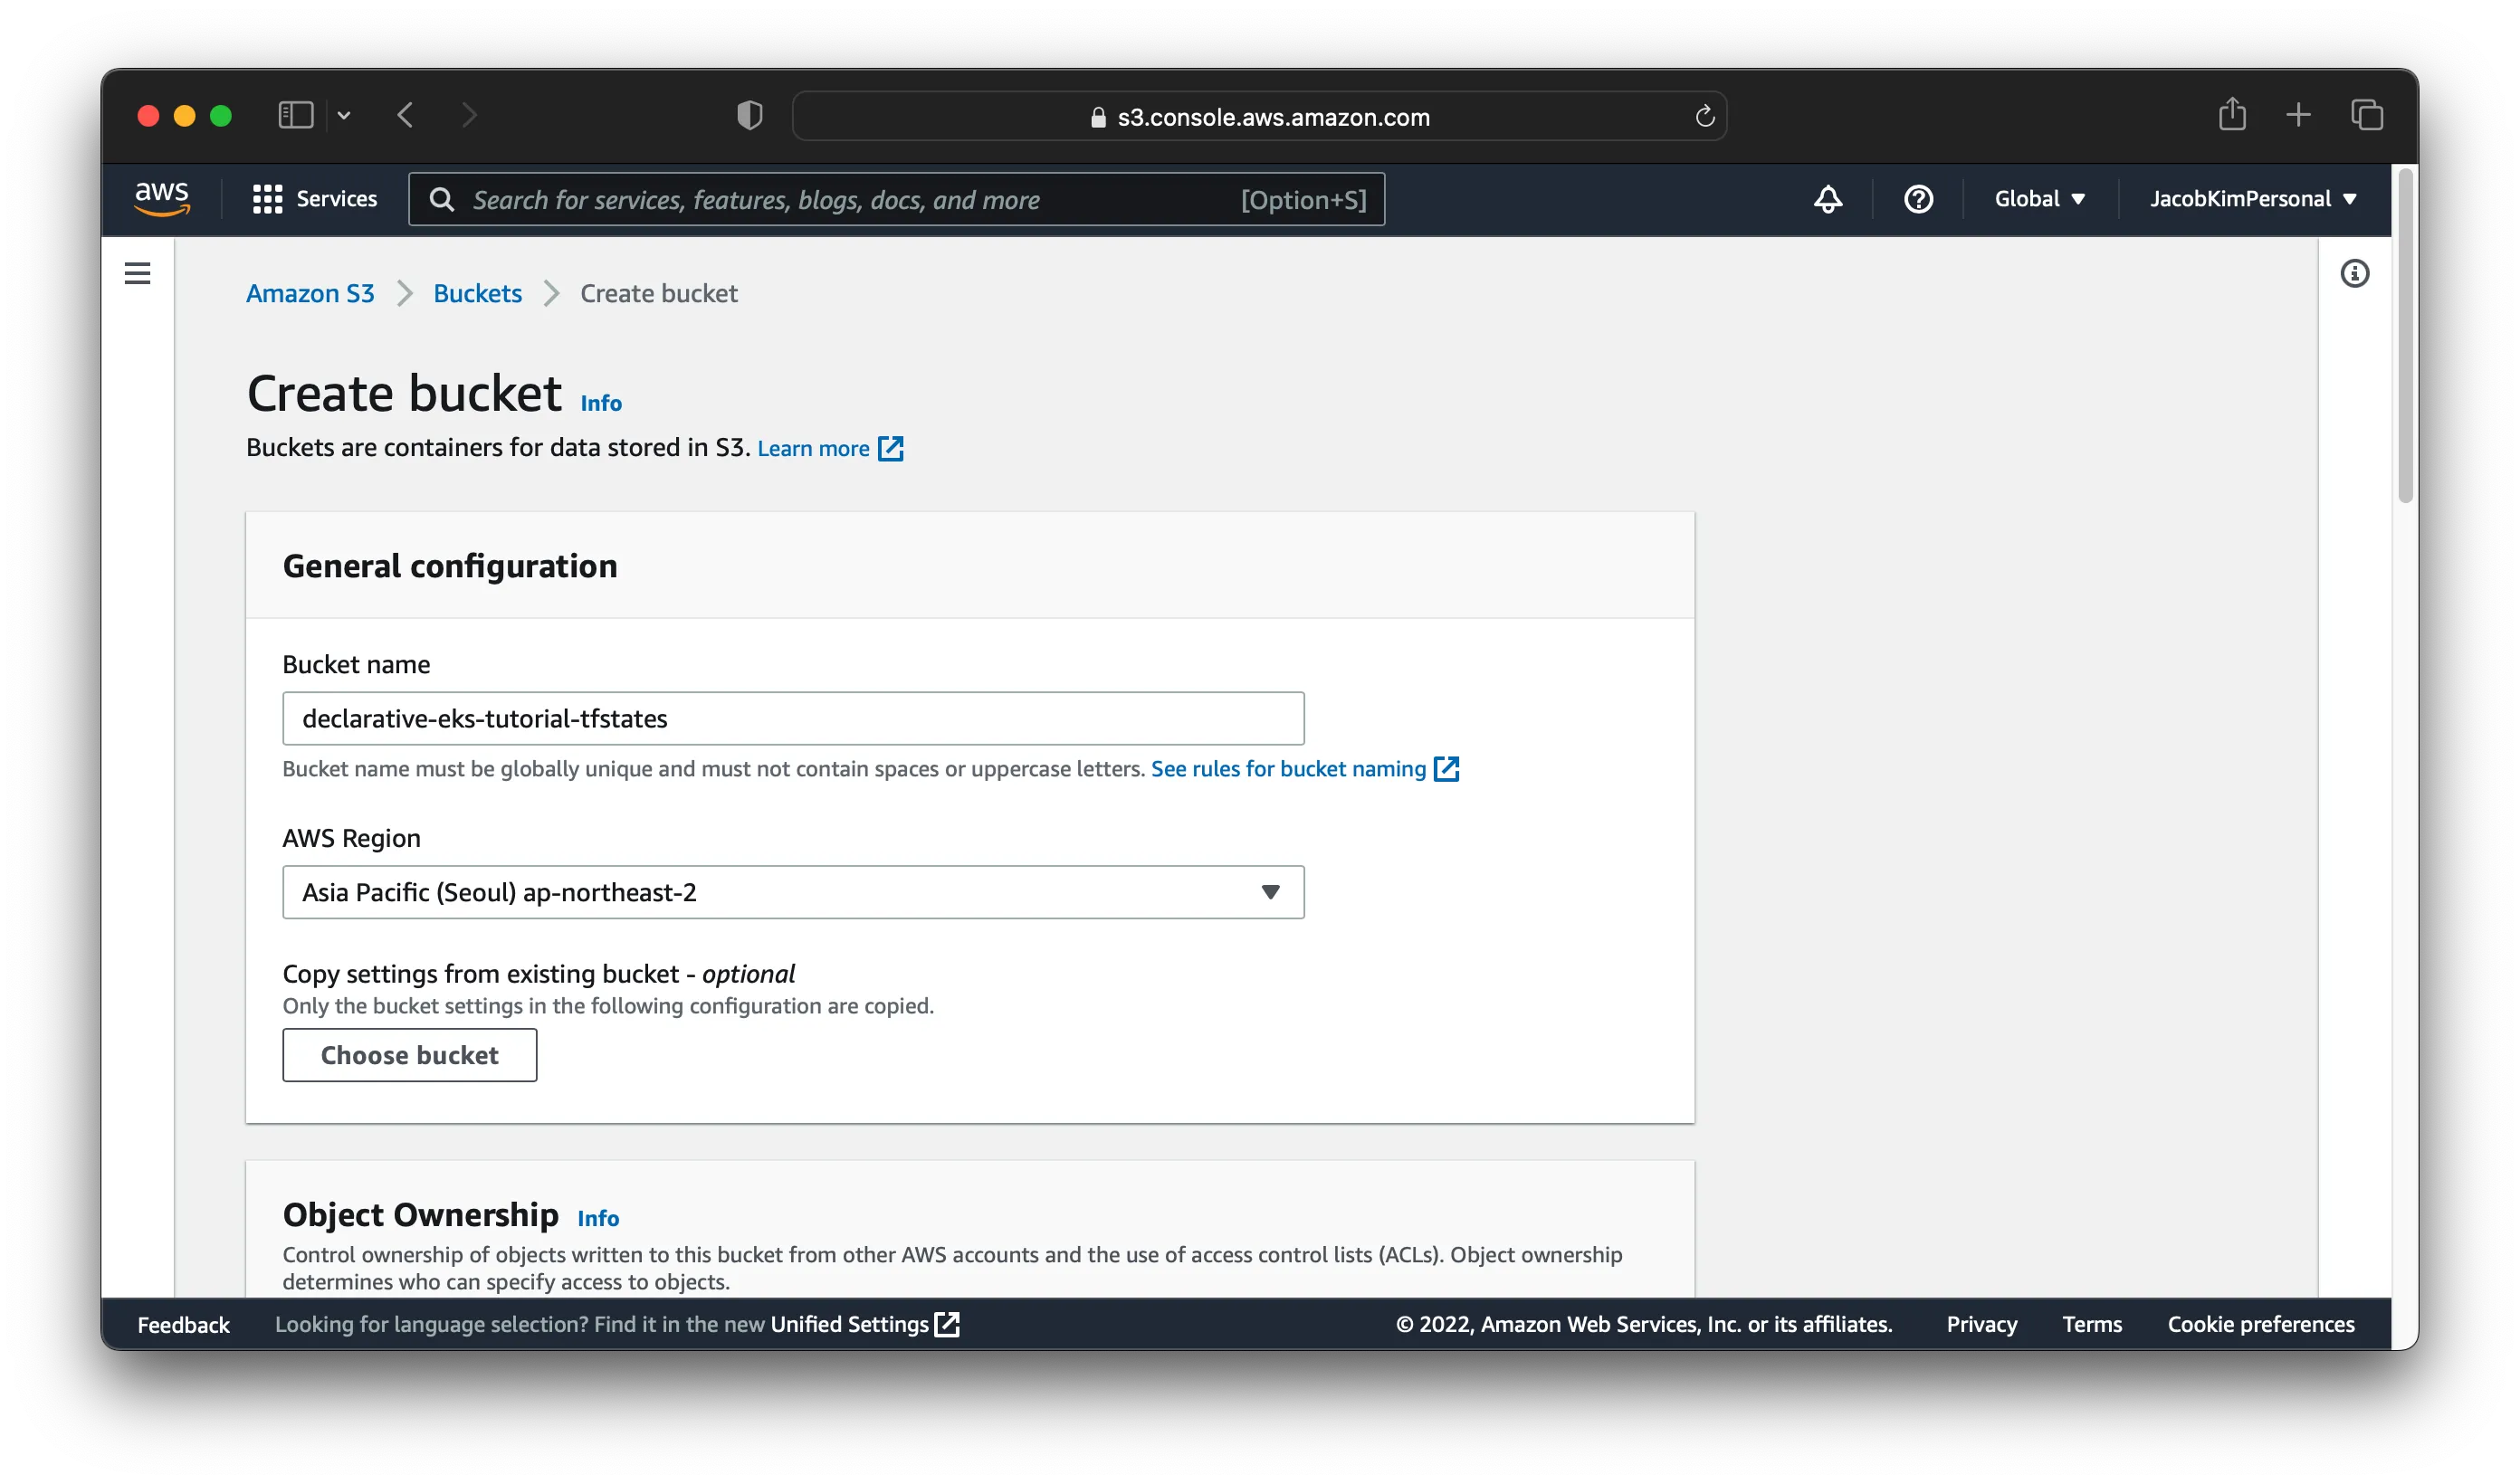Open the See rules for bucket naming link
2520x1484 pixels.
click(1288, 769)
